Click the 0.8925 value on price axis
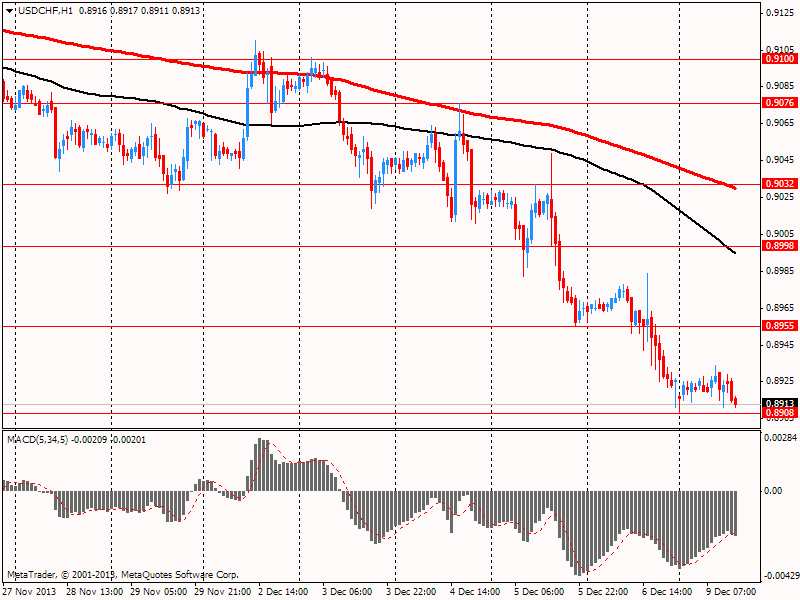Screen dimensions: 800x600 [780, 381]
